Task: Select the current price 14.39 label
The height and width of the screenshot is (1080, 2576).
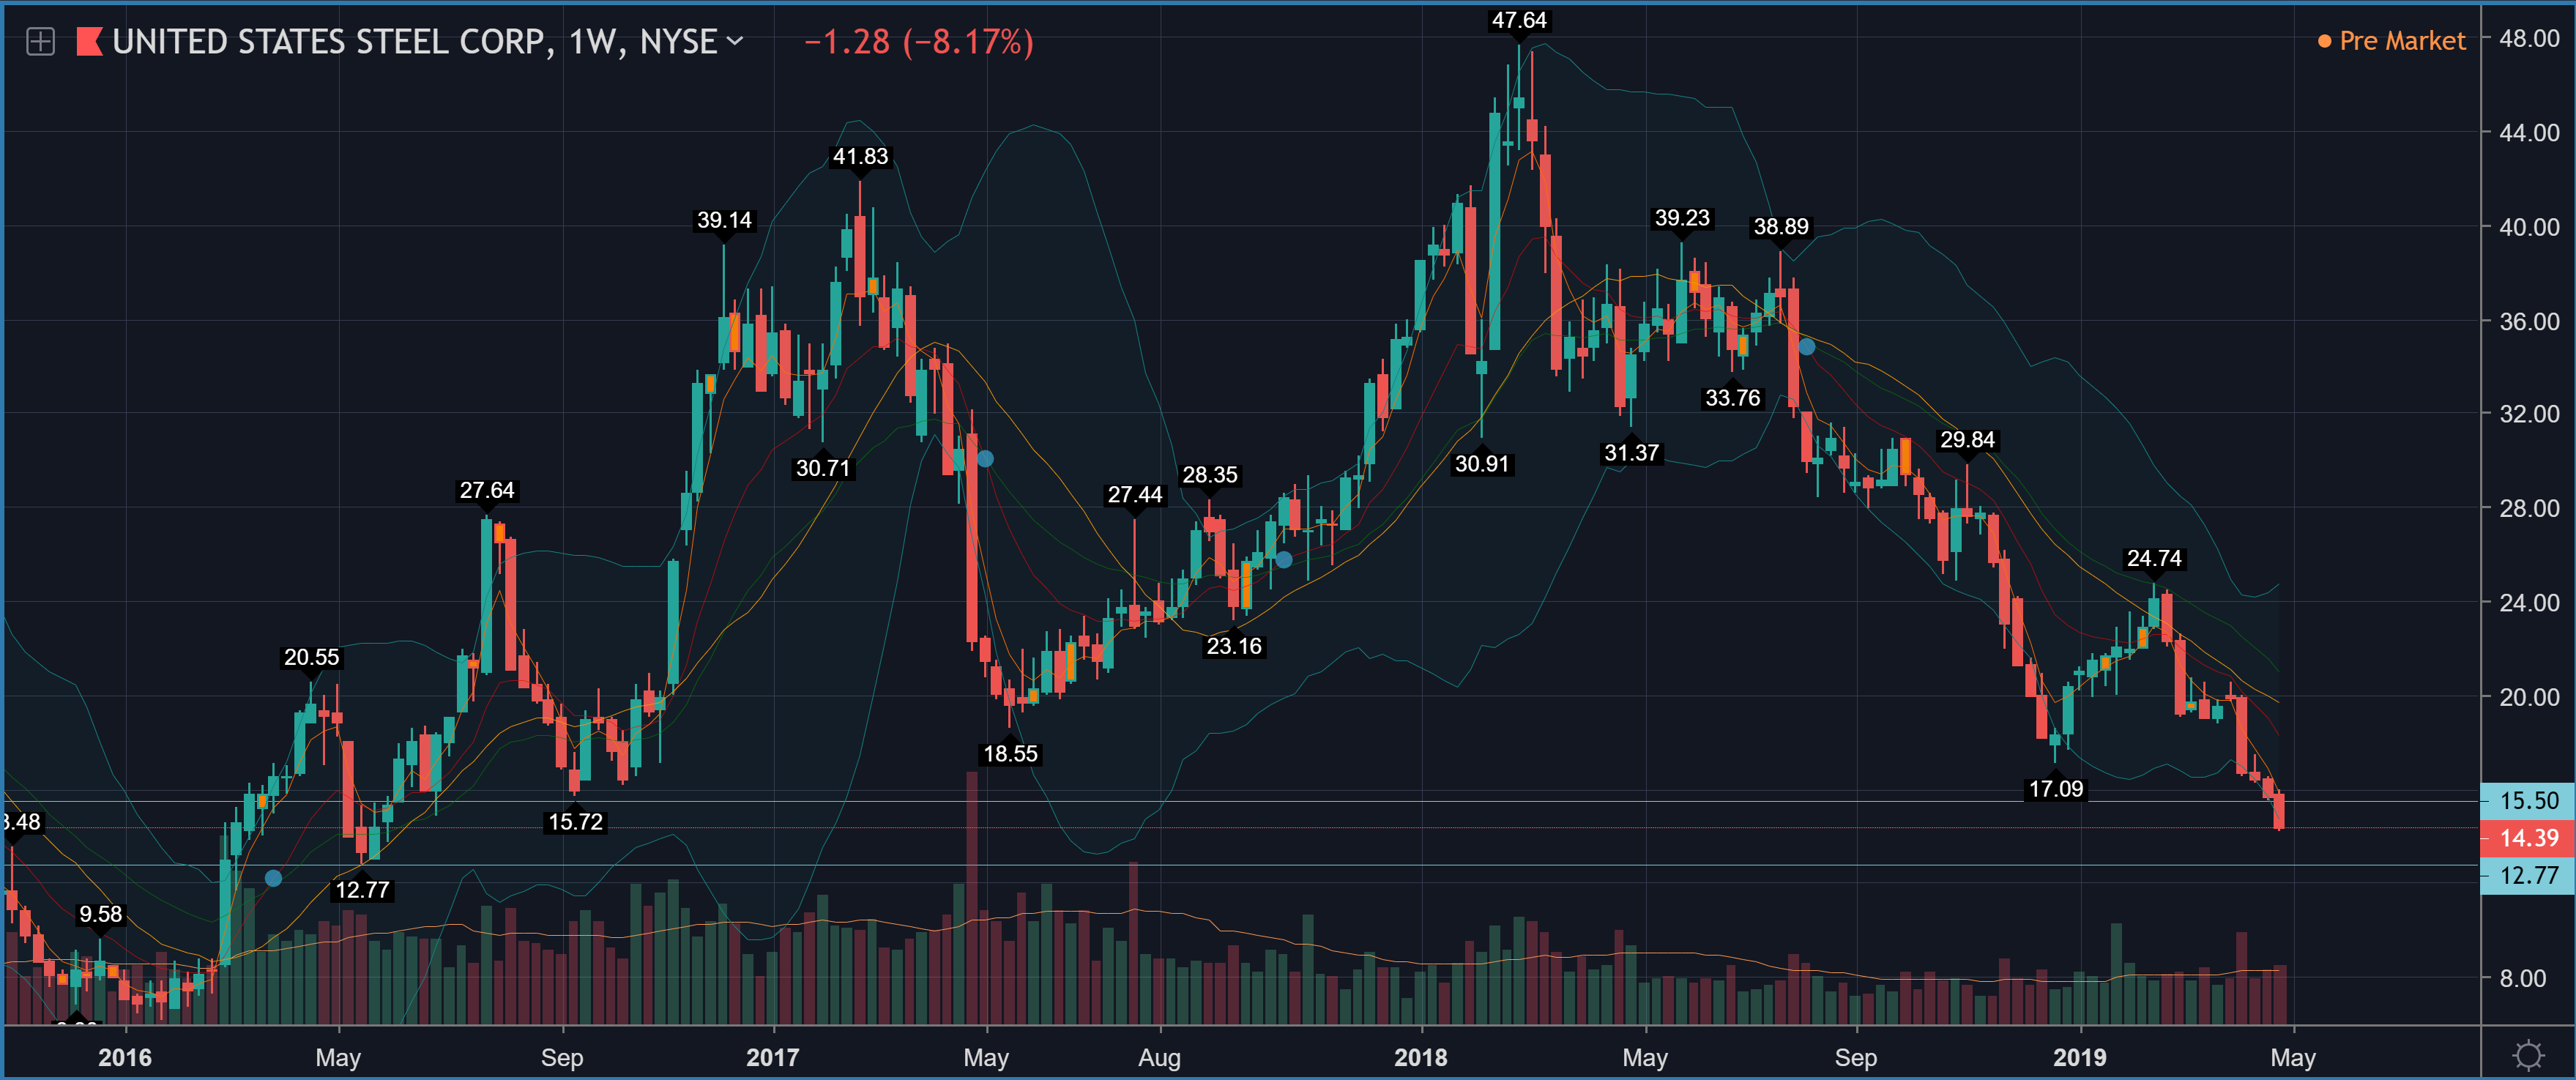Action: point(2528,838)
